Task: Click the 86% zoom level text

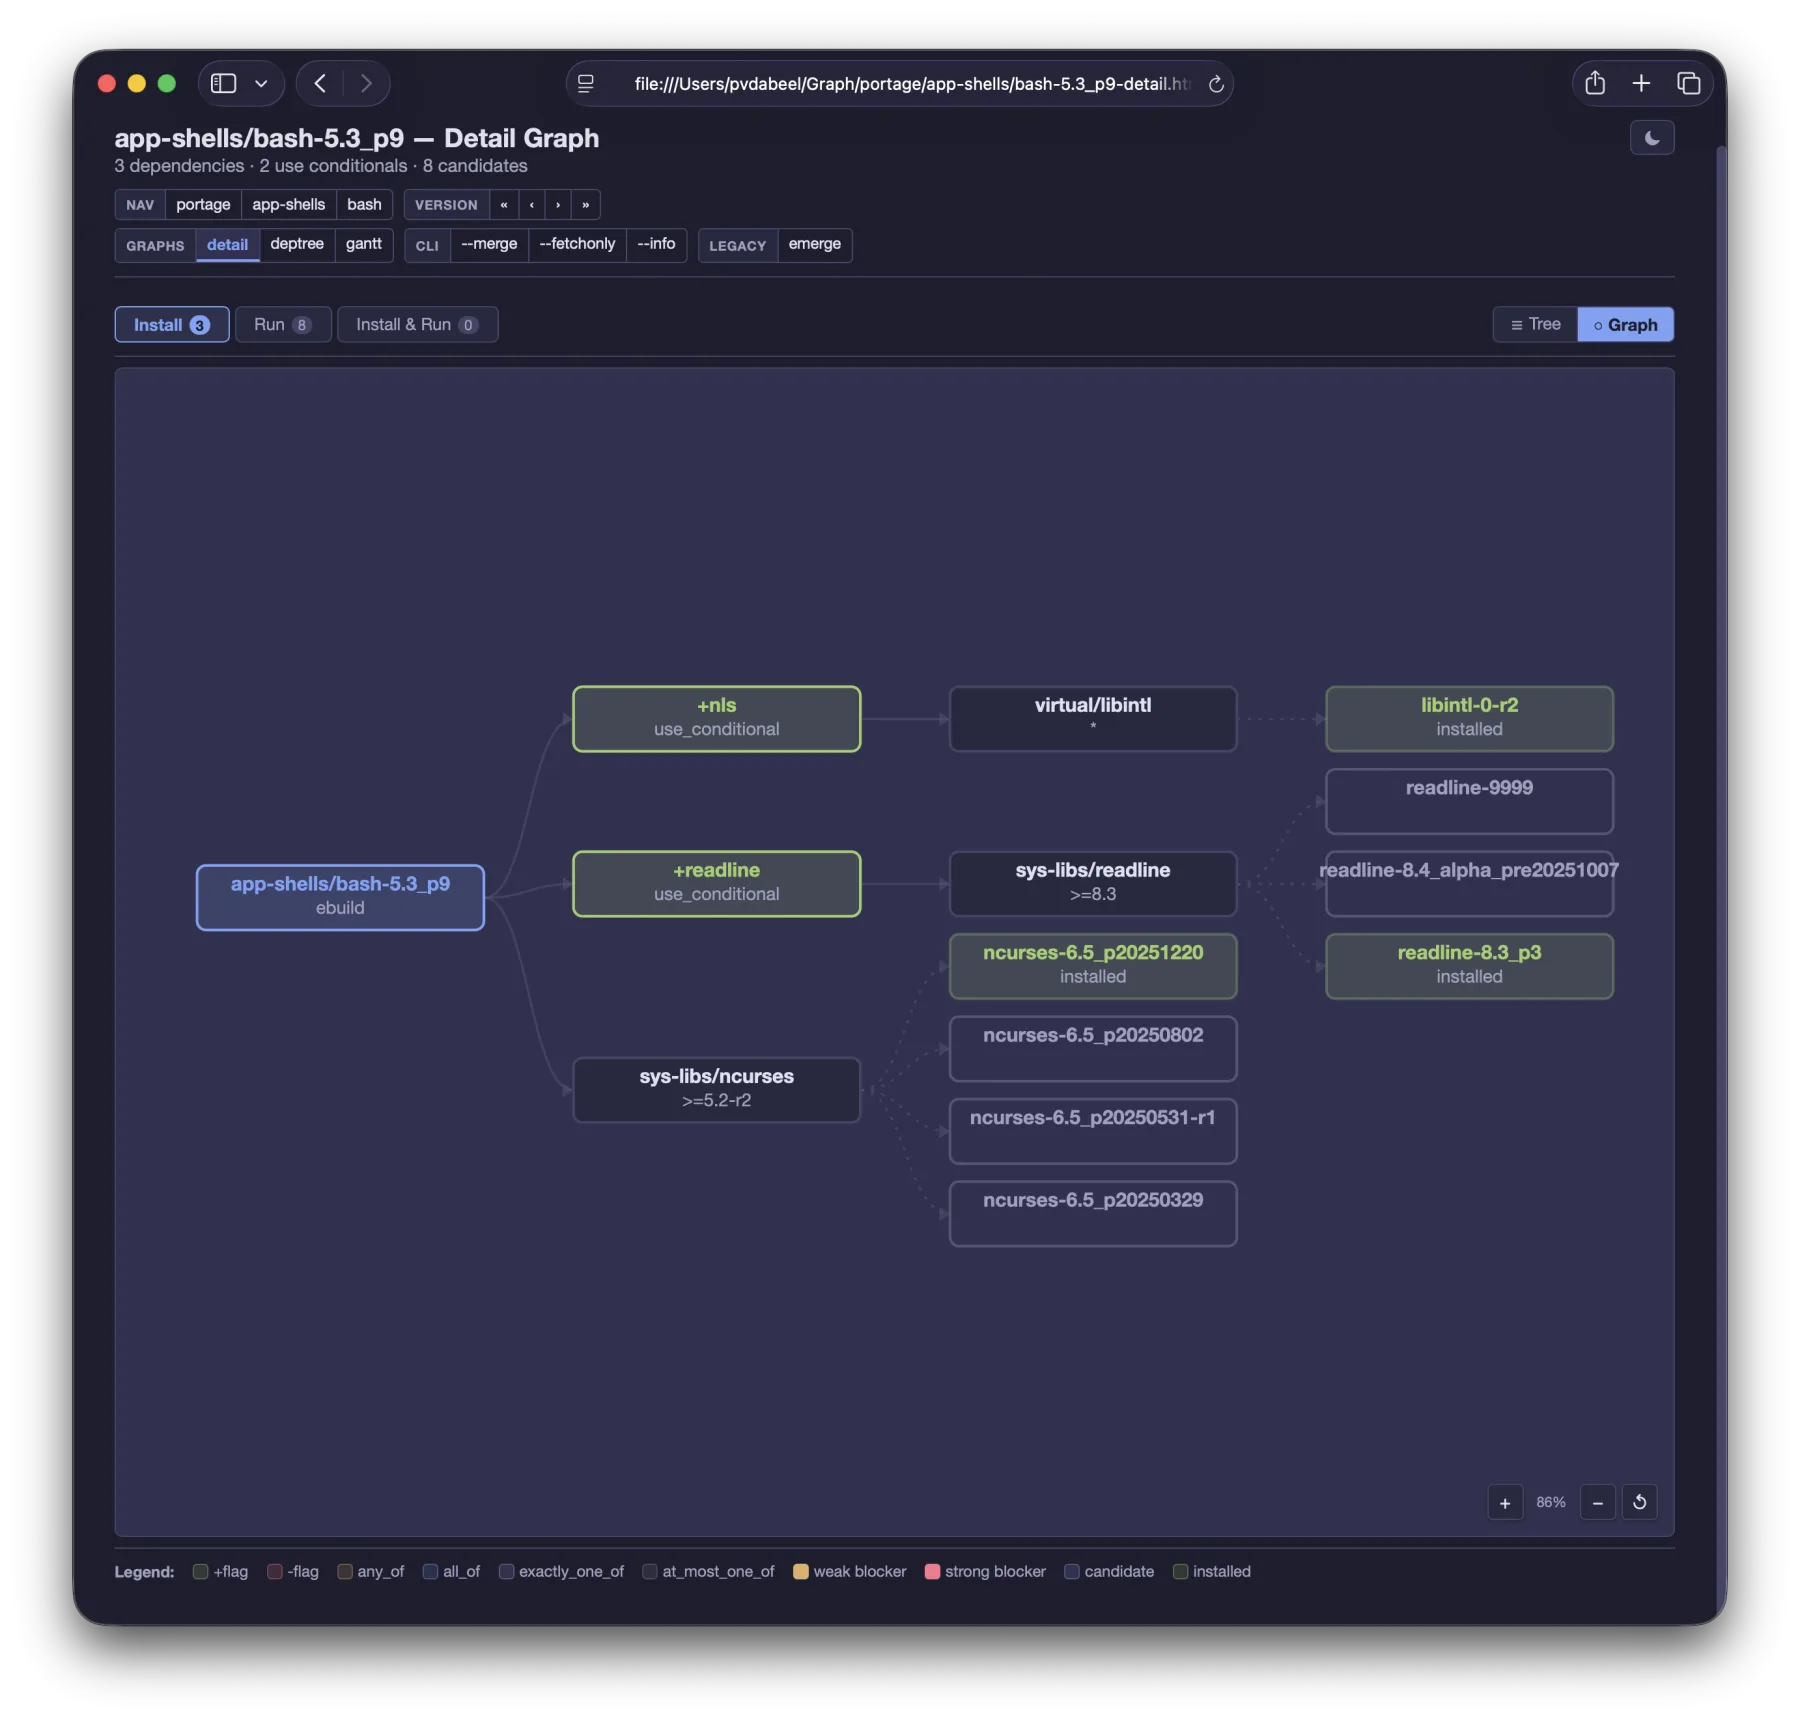Action: pos(1551,1502)
